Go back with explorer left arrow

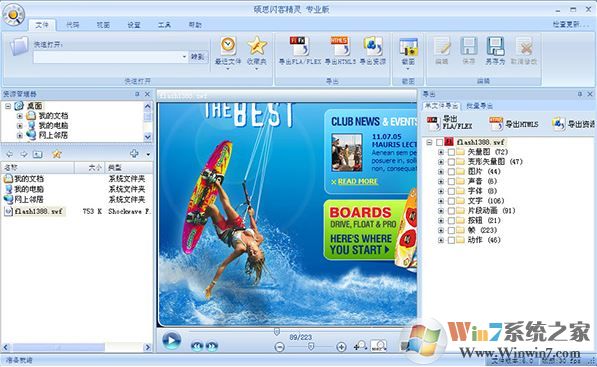click(10, 154)
